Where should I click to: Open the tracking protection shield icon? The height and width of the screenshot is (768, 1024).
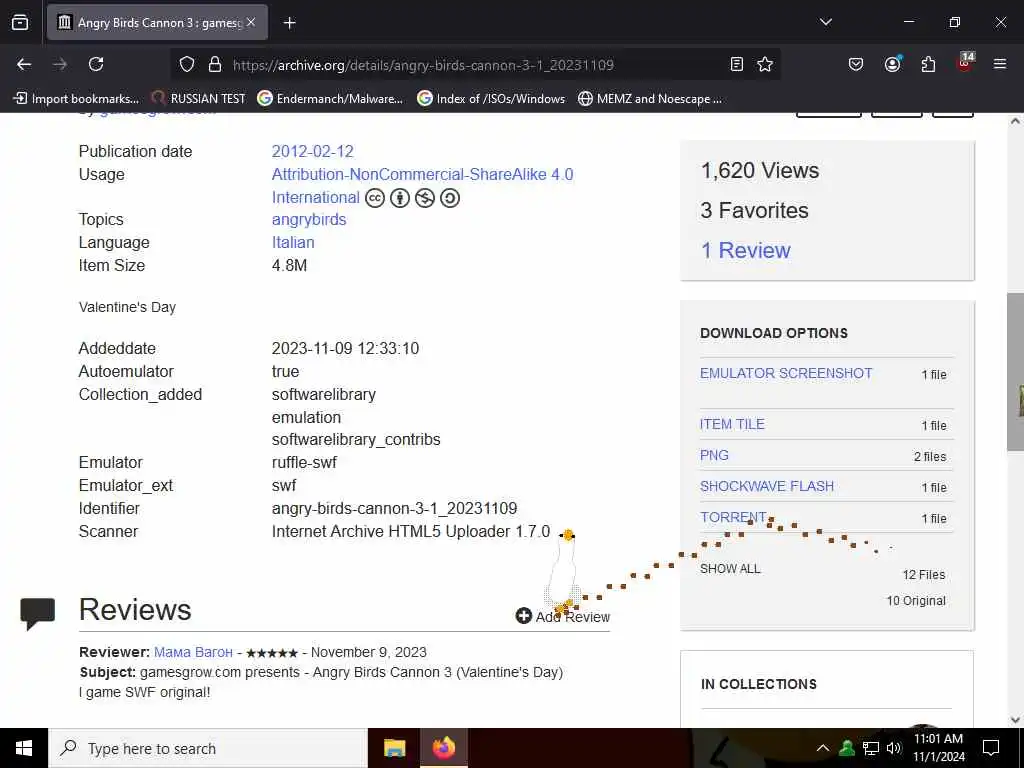pos(187,65)
